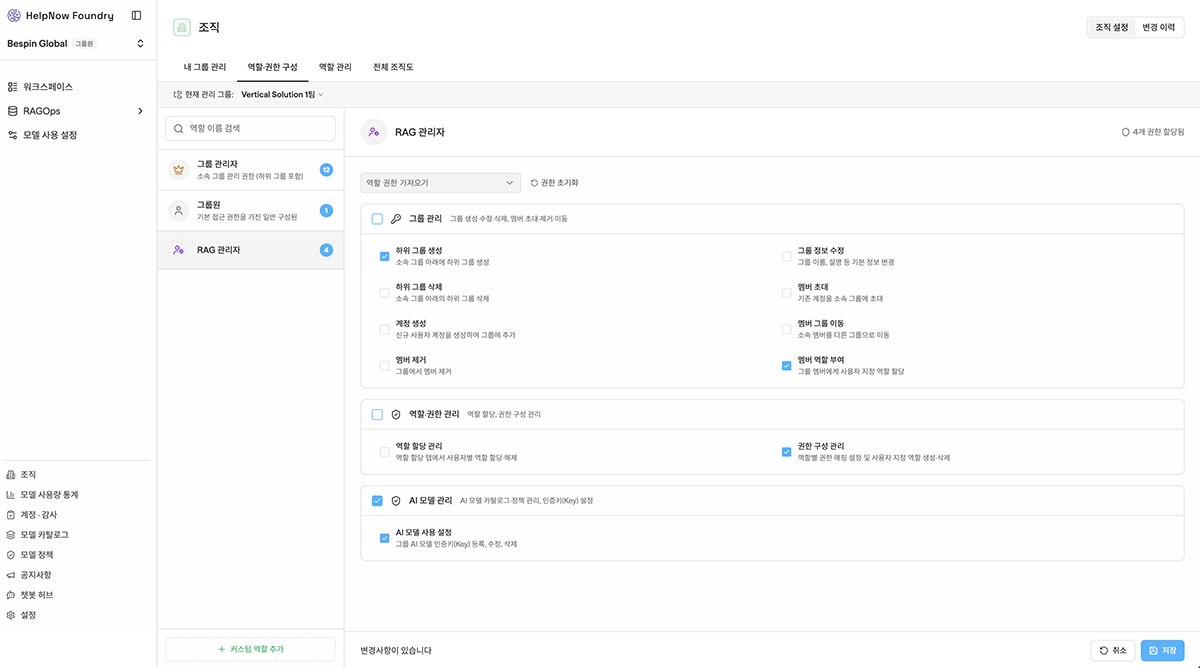Click the 저장 save button
1200x668 pixels.
[1162, 650]
